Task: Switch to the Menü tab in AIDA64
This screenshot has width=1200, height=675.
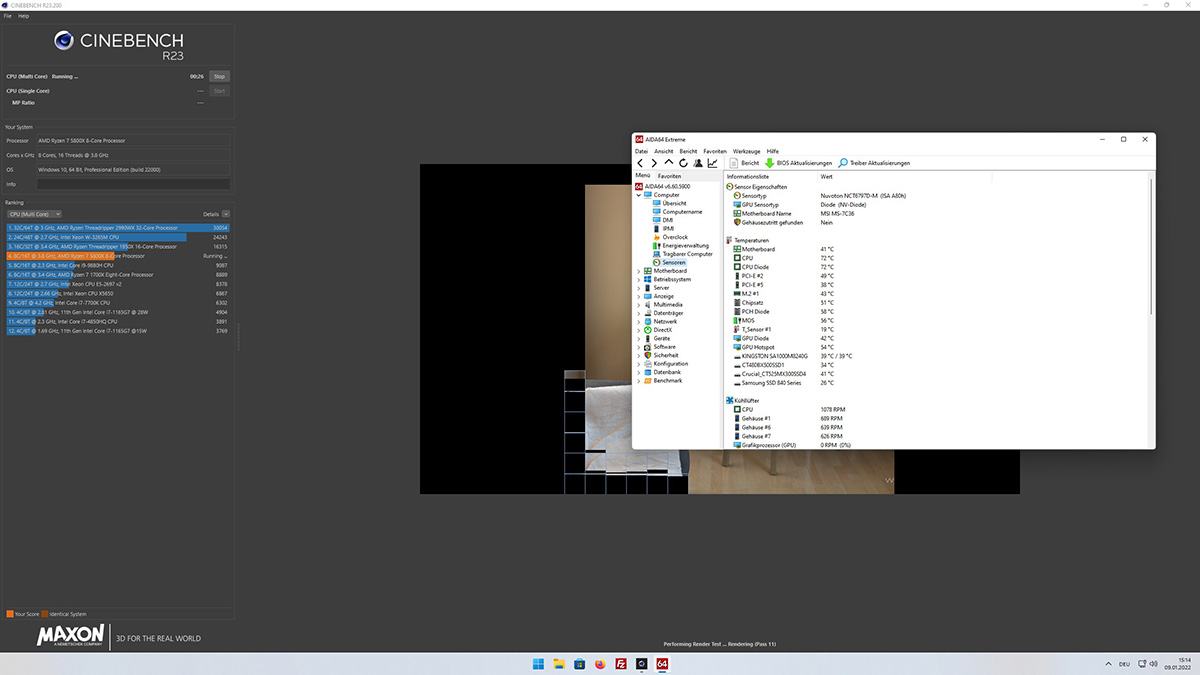Action: click(643, 176)
